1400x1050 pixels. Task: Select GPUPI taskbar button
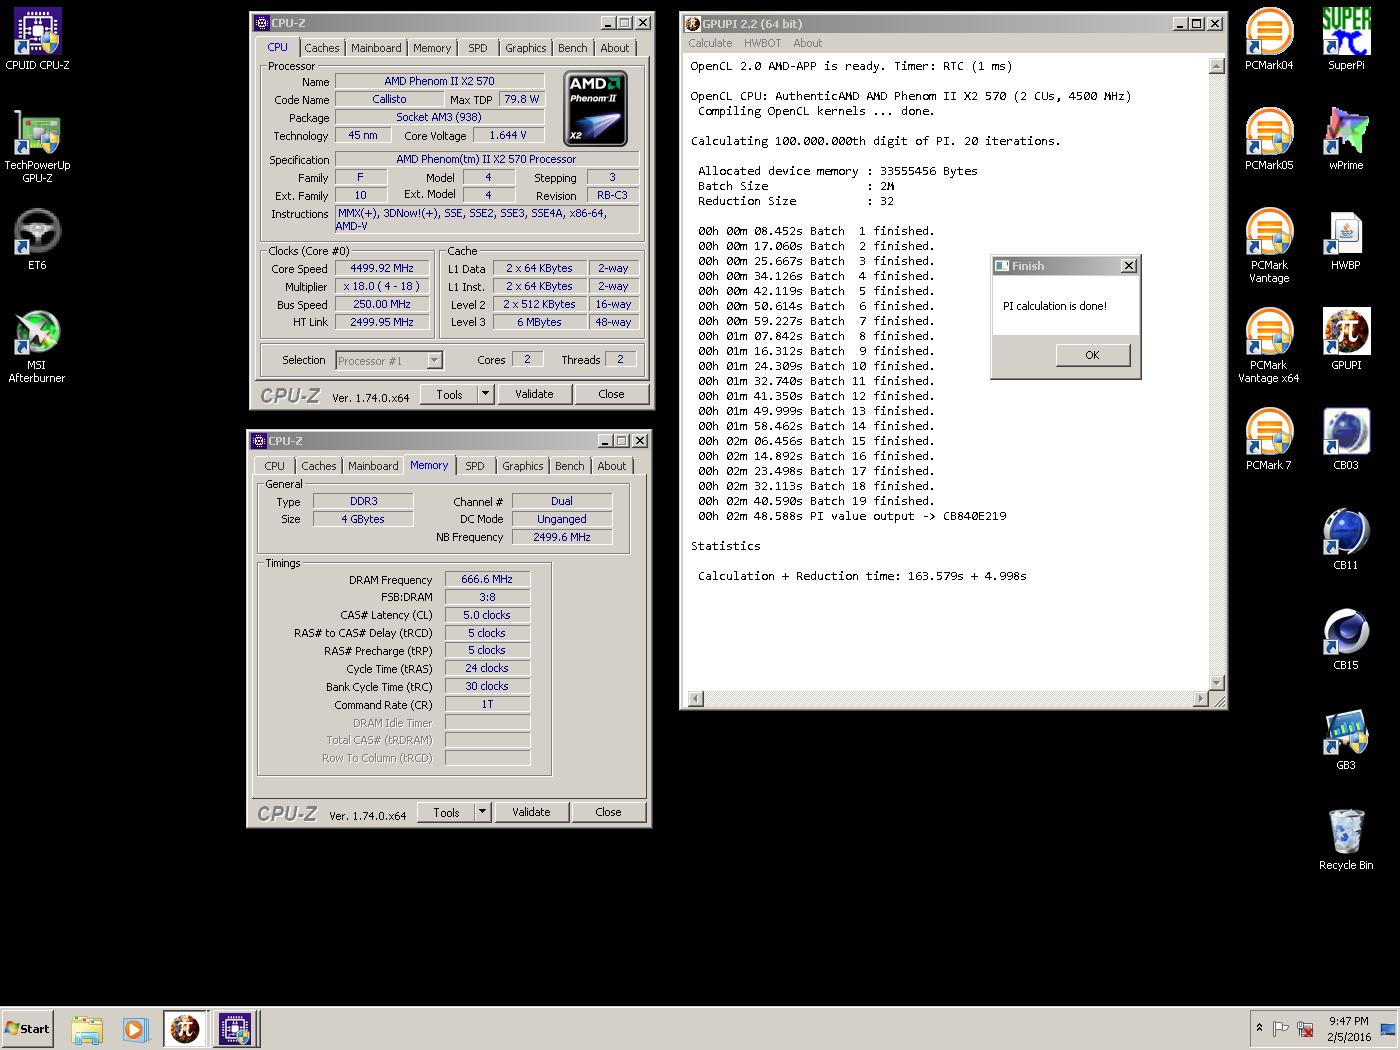pos(185,1029)
